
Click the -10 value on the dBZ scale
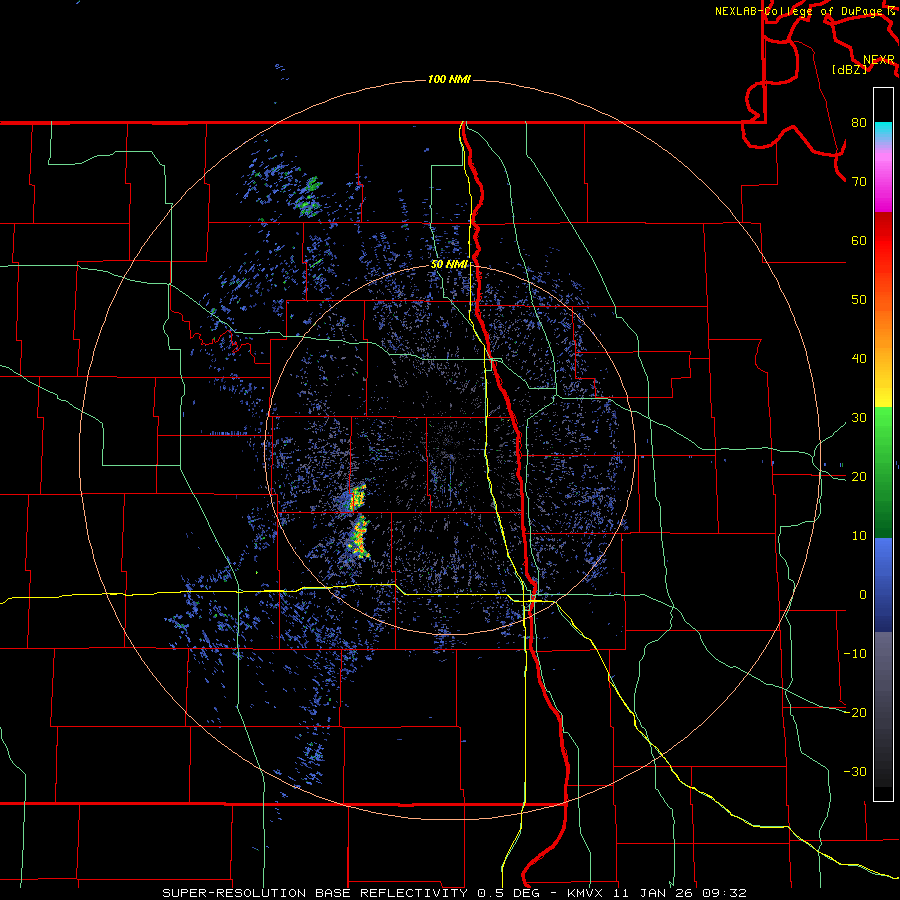(x=855, y=654)
